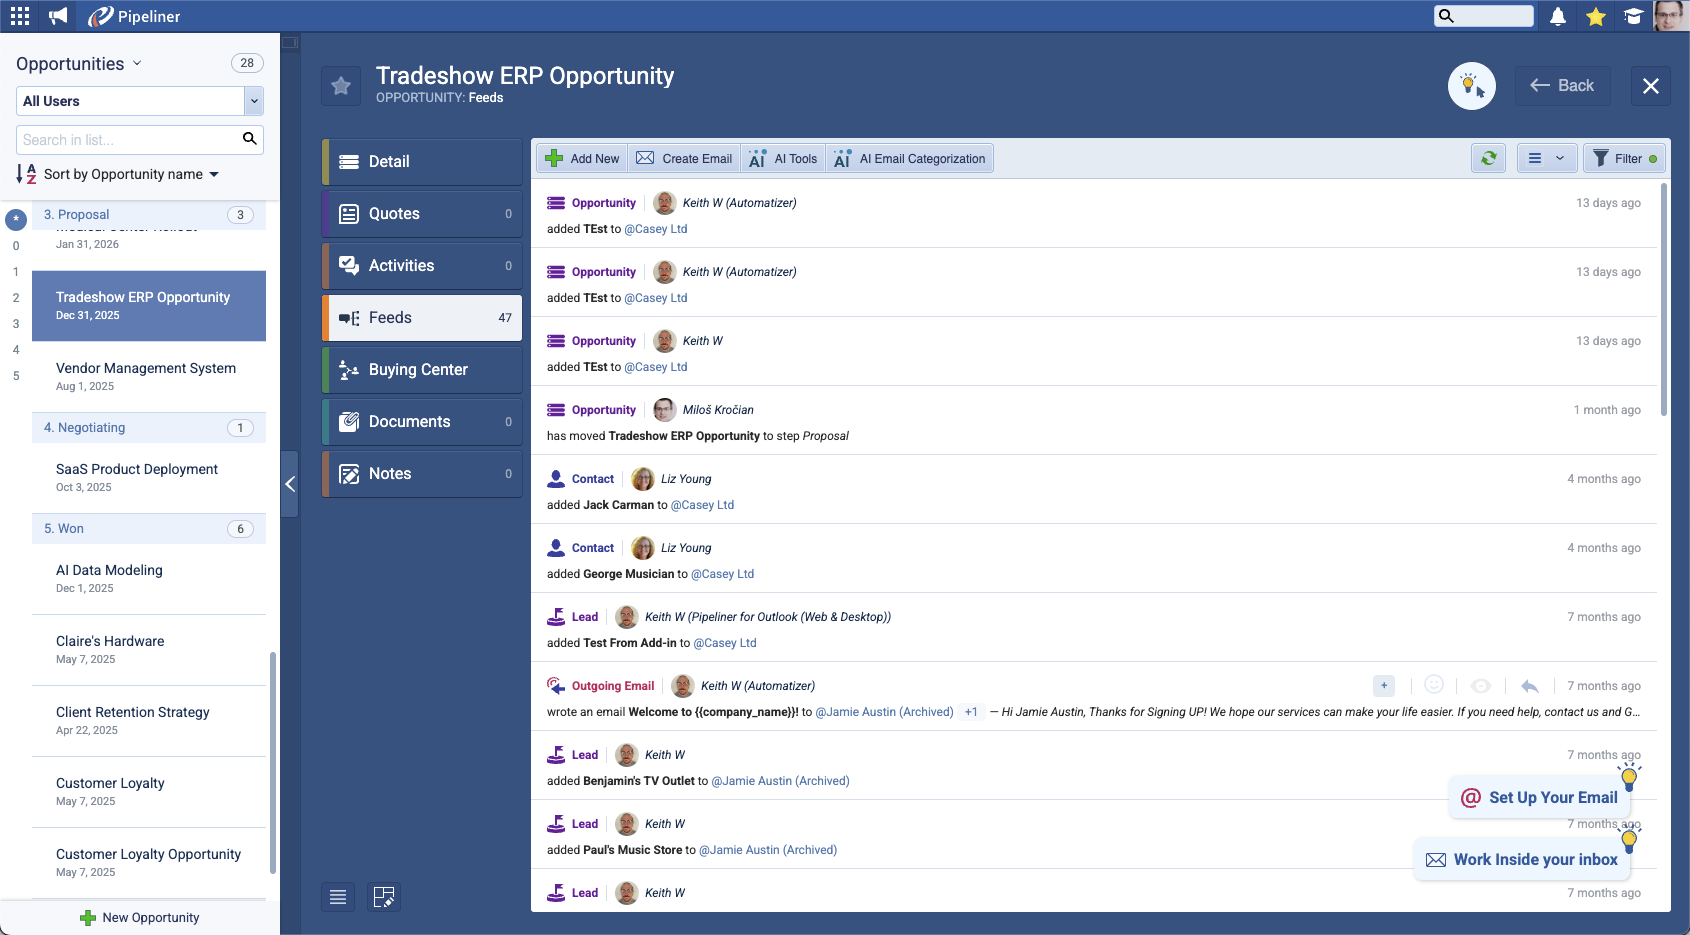Click the Back button

1562,86
